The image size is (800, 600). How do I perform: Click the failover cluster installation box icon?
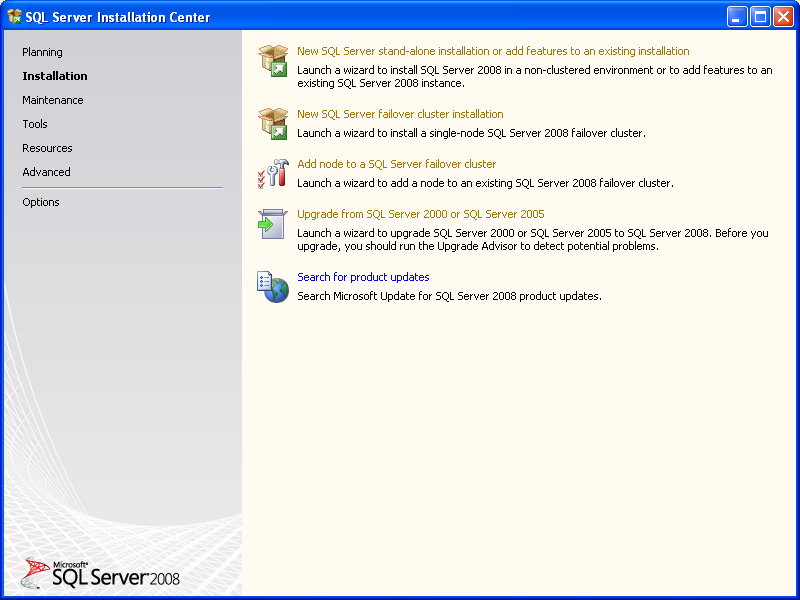273,123
